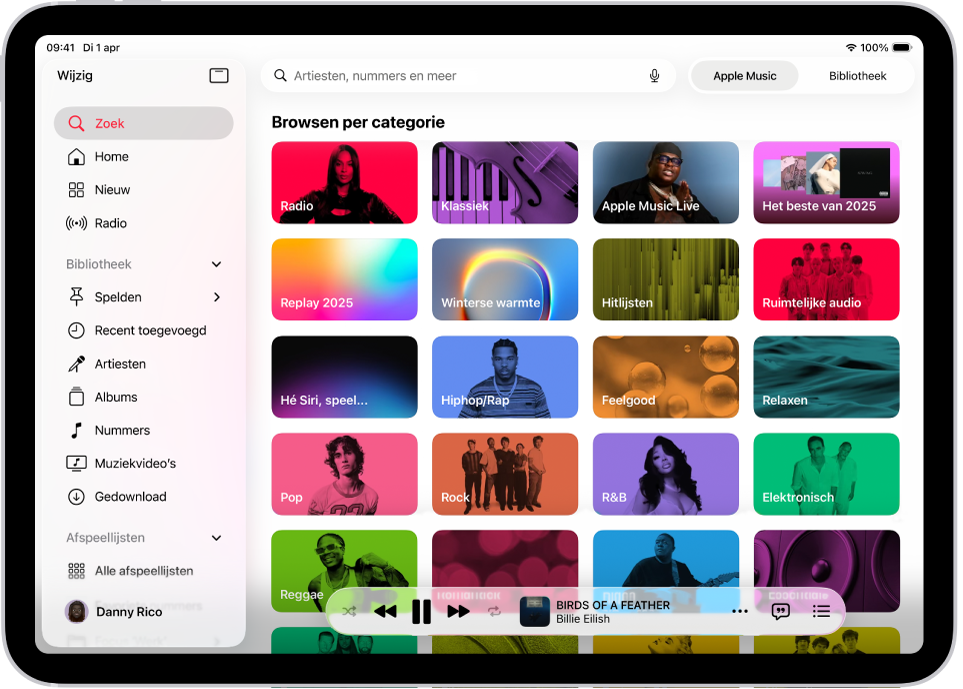Expand the Spelden chevron arrow

coord(217,297)
